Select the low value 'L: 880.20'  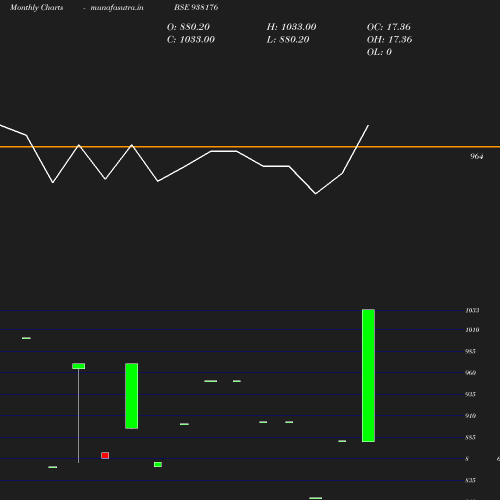pyautogui.click(x=288, y=40)
